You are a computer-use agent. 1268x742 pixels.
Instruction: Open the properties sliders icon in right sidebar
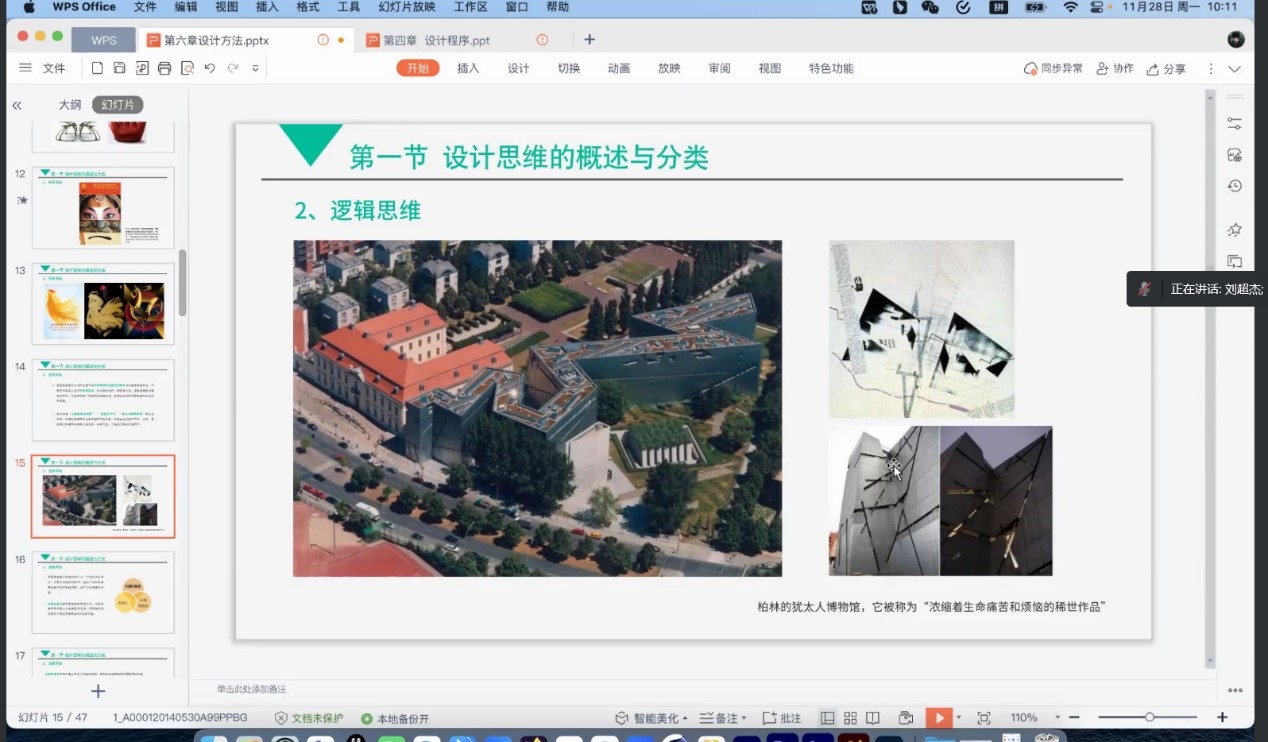click(x=1235, y=123)
